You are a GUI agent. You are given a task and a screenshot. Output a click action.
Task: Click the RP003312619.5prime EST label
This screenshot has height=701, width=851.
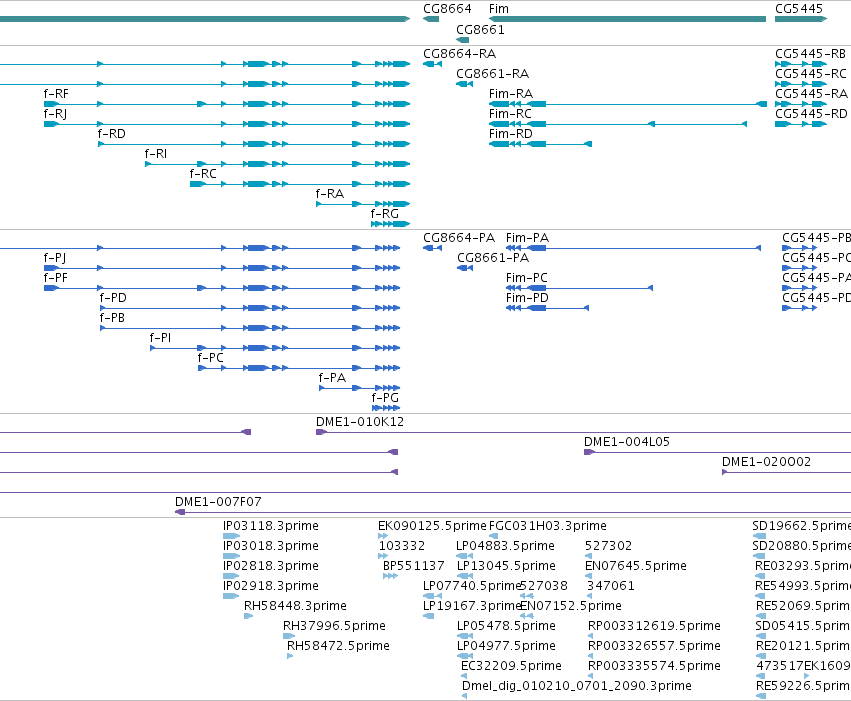coord(655,627)
